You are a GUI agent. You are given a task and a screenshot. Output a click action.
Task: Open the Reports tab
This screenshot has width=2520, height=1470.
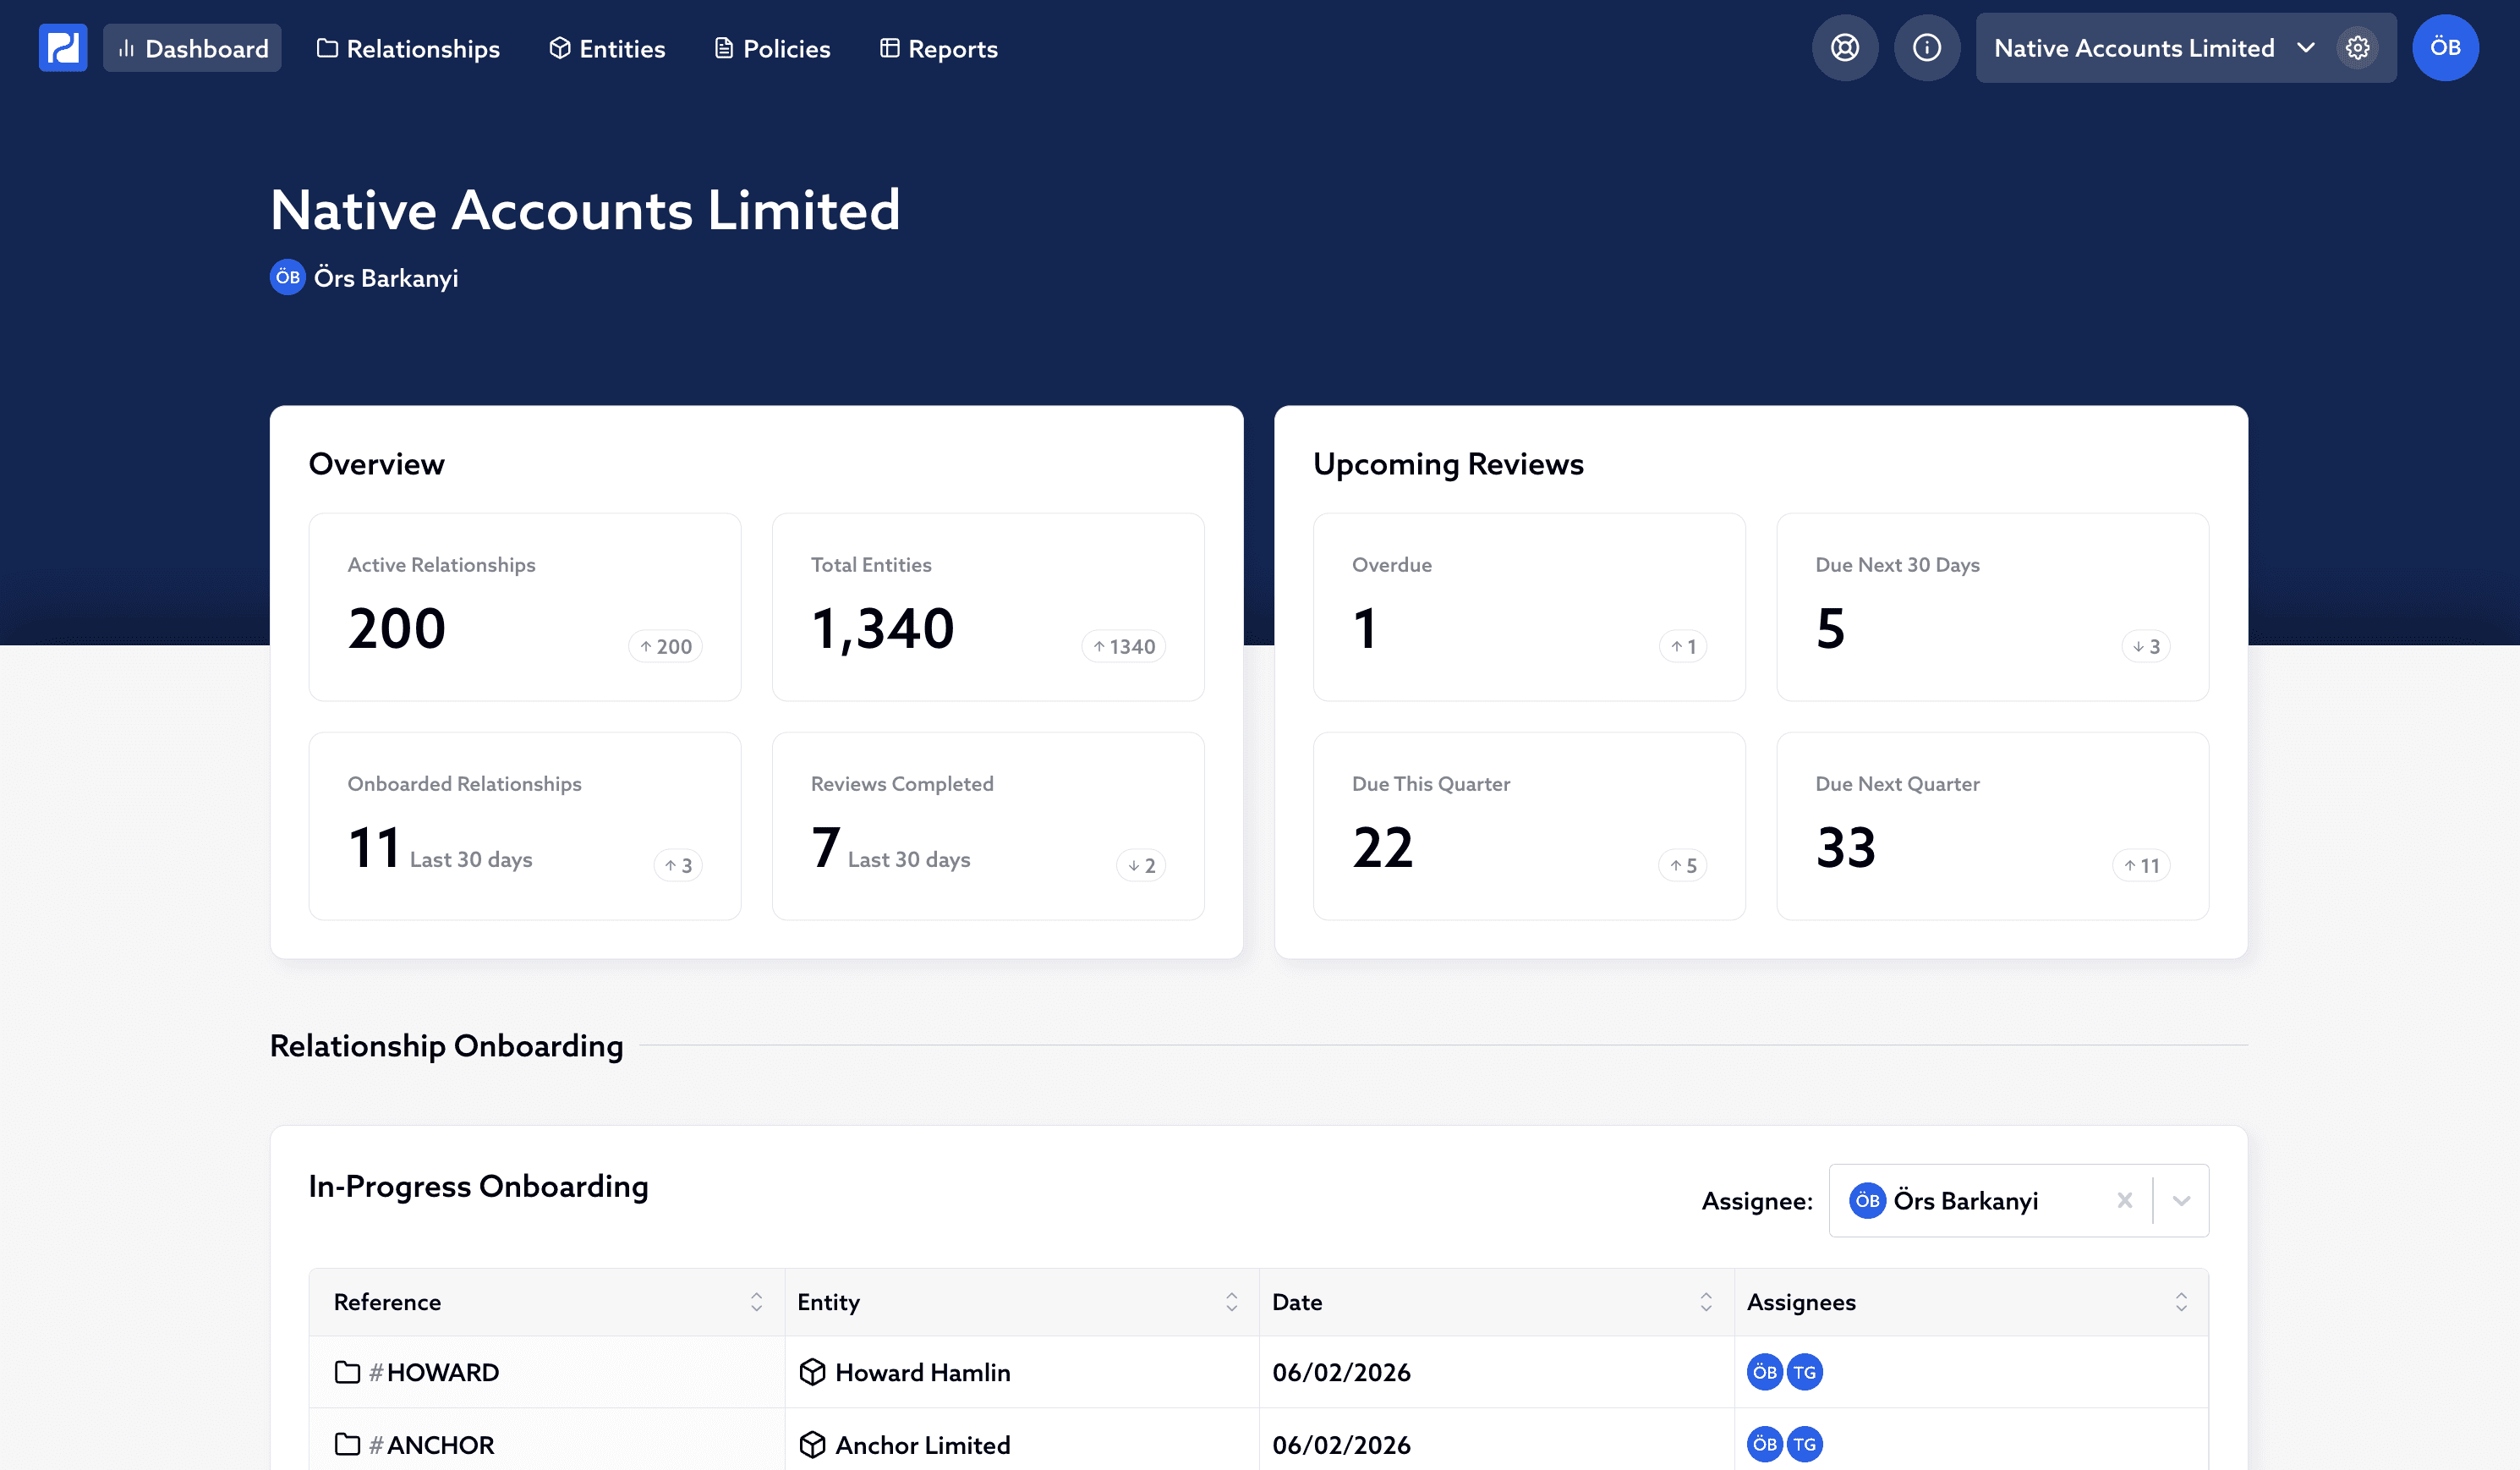pos(938,48)
